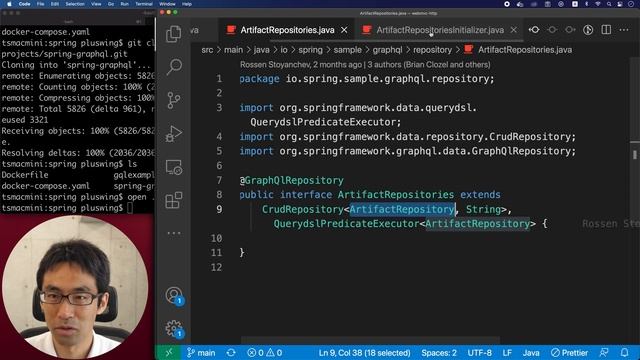The image size is (640, 360).
Task: Expand the java breadcrumb segment
Action: click(262, 50)
